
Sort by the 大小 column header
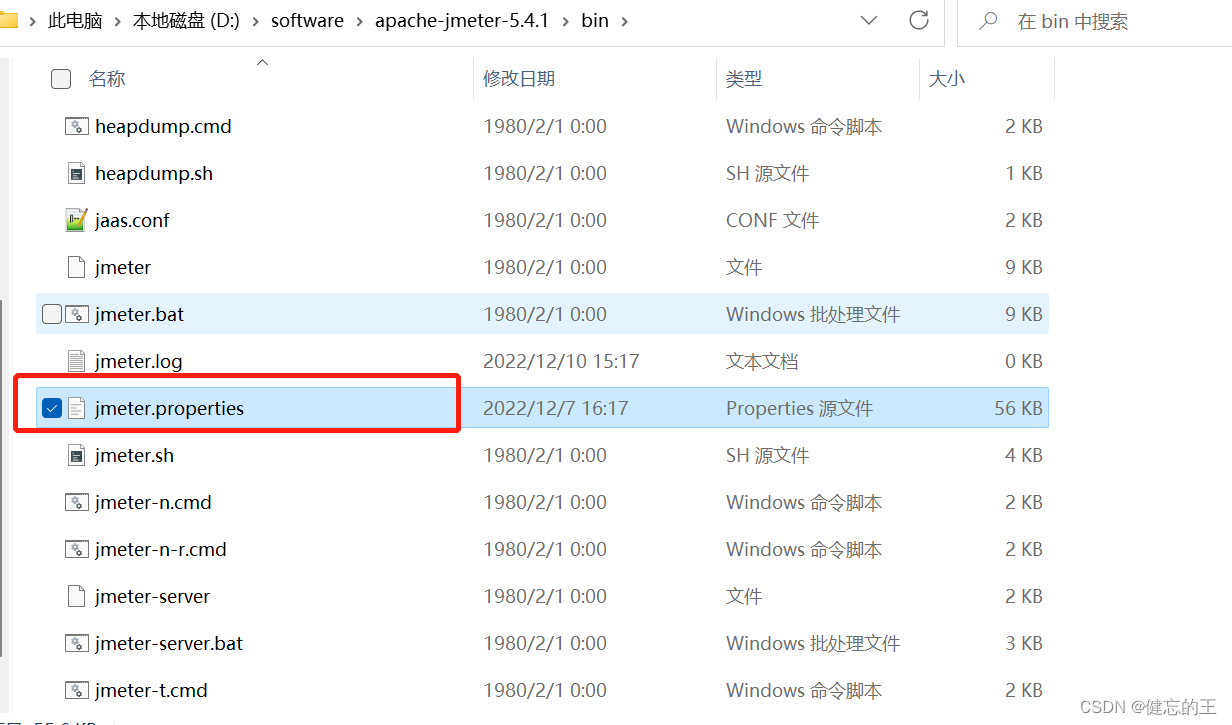tap(947, 79)
